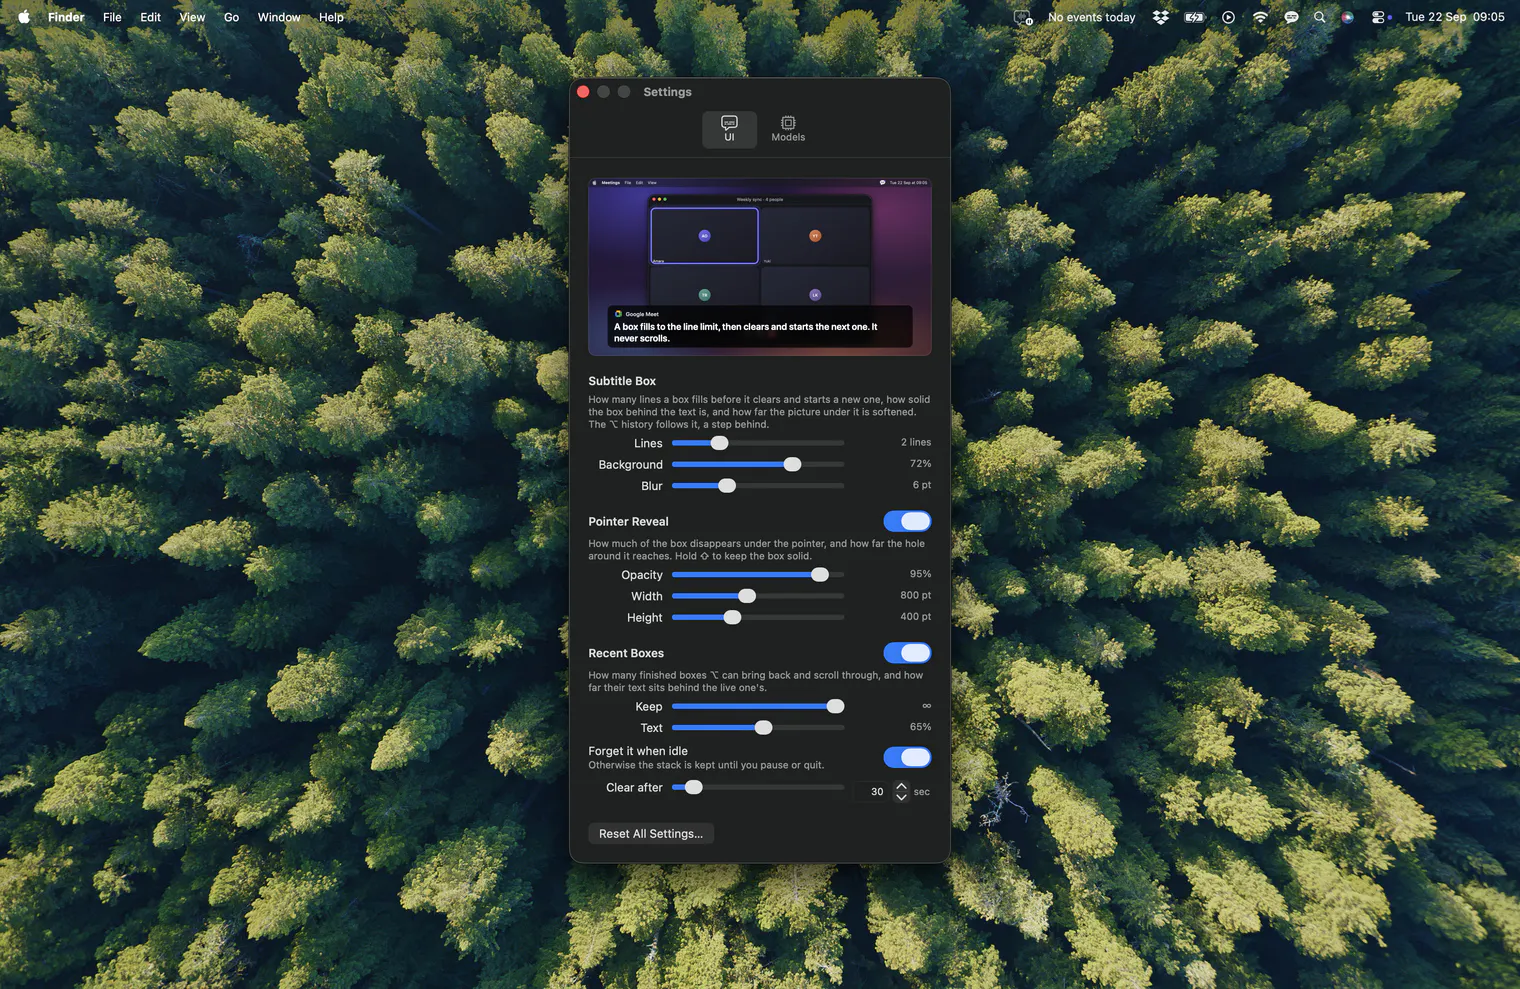Open the Go menu
Viewport: 1520px width, 989px height.
[231, 17]
